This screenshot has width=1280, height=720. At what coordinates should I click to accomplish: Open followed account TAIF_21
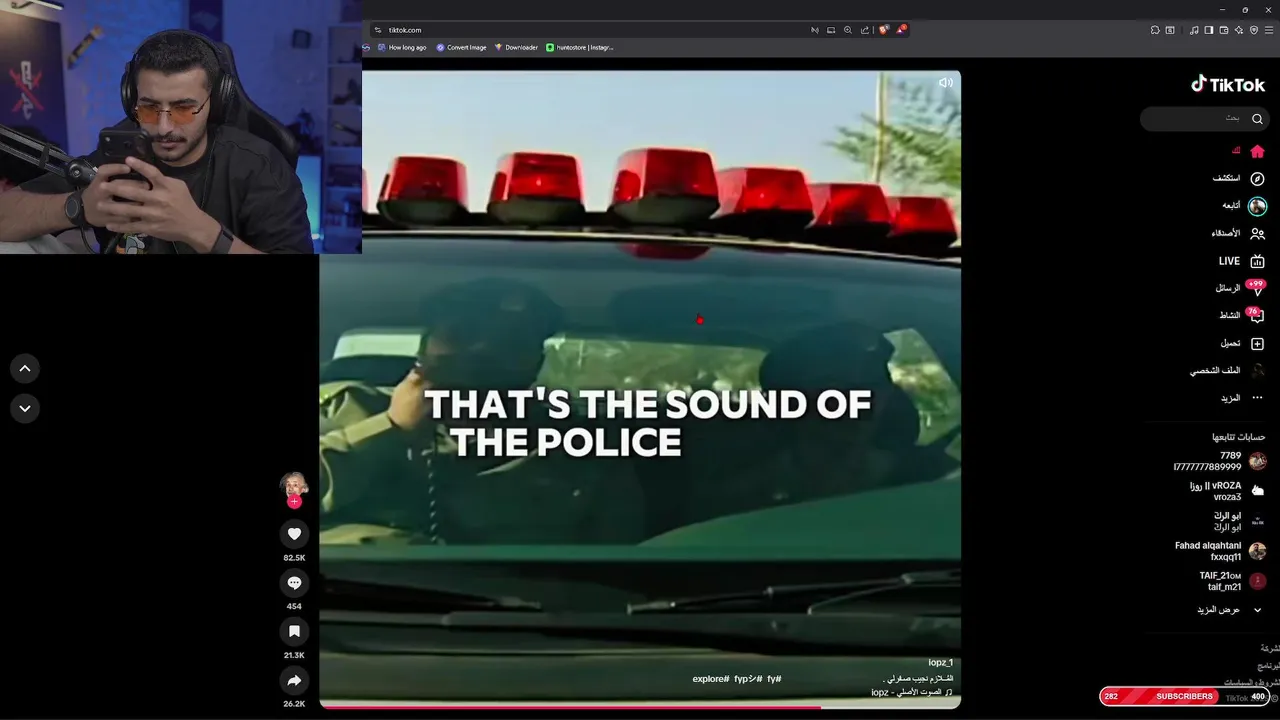pyautogui.click(x=1233, y=581)
